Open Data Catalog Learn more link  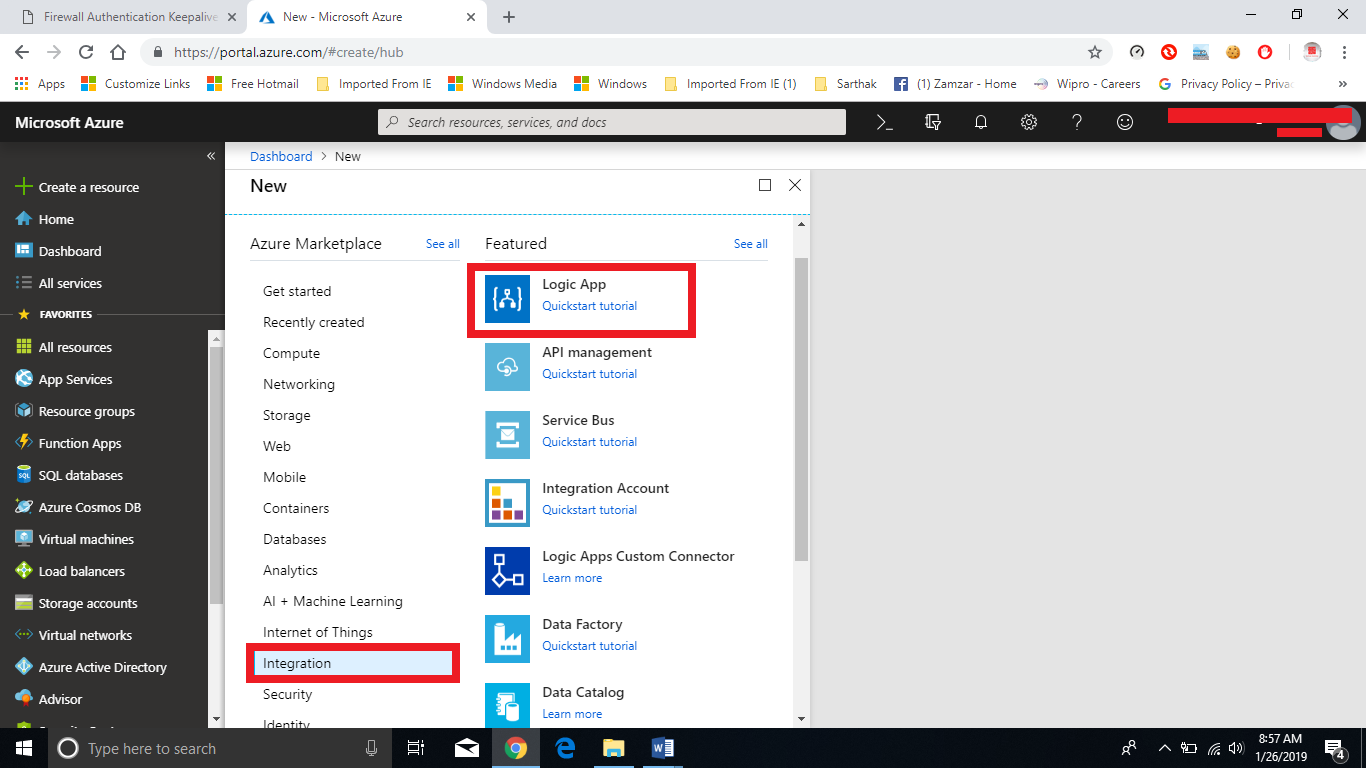coord(572,714)
